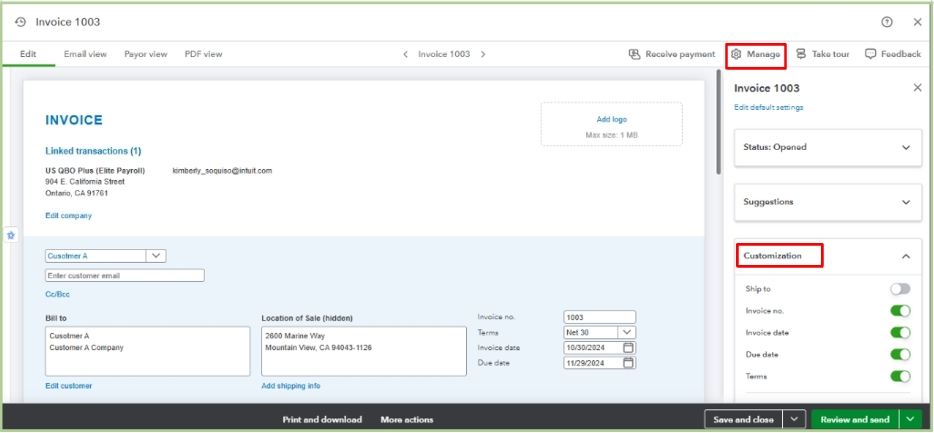Click Edit company link
The image size is (934, 433).
point(69,216)
